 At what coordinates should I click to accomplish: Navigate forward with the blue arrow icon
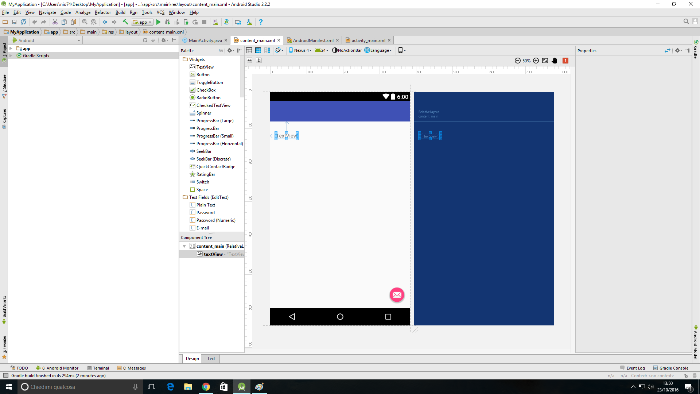click(x=114, y=22)
